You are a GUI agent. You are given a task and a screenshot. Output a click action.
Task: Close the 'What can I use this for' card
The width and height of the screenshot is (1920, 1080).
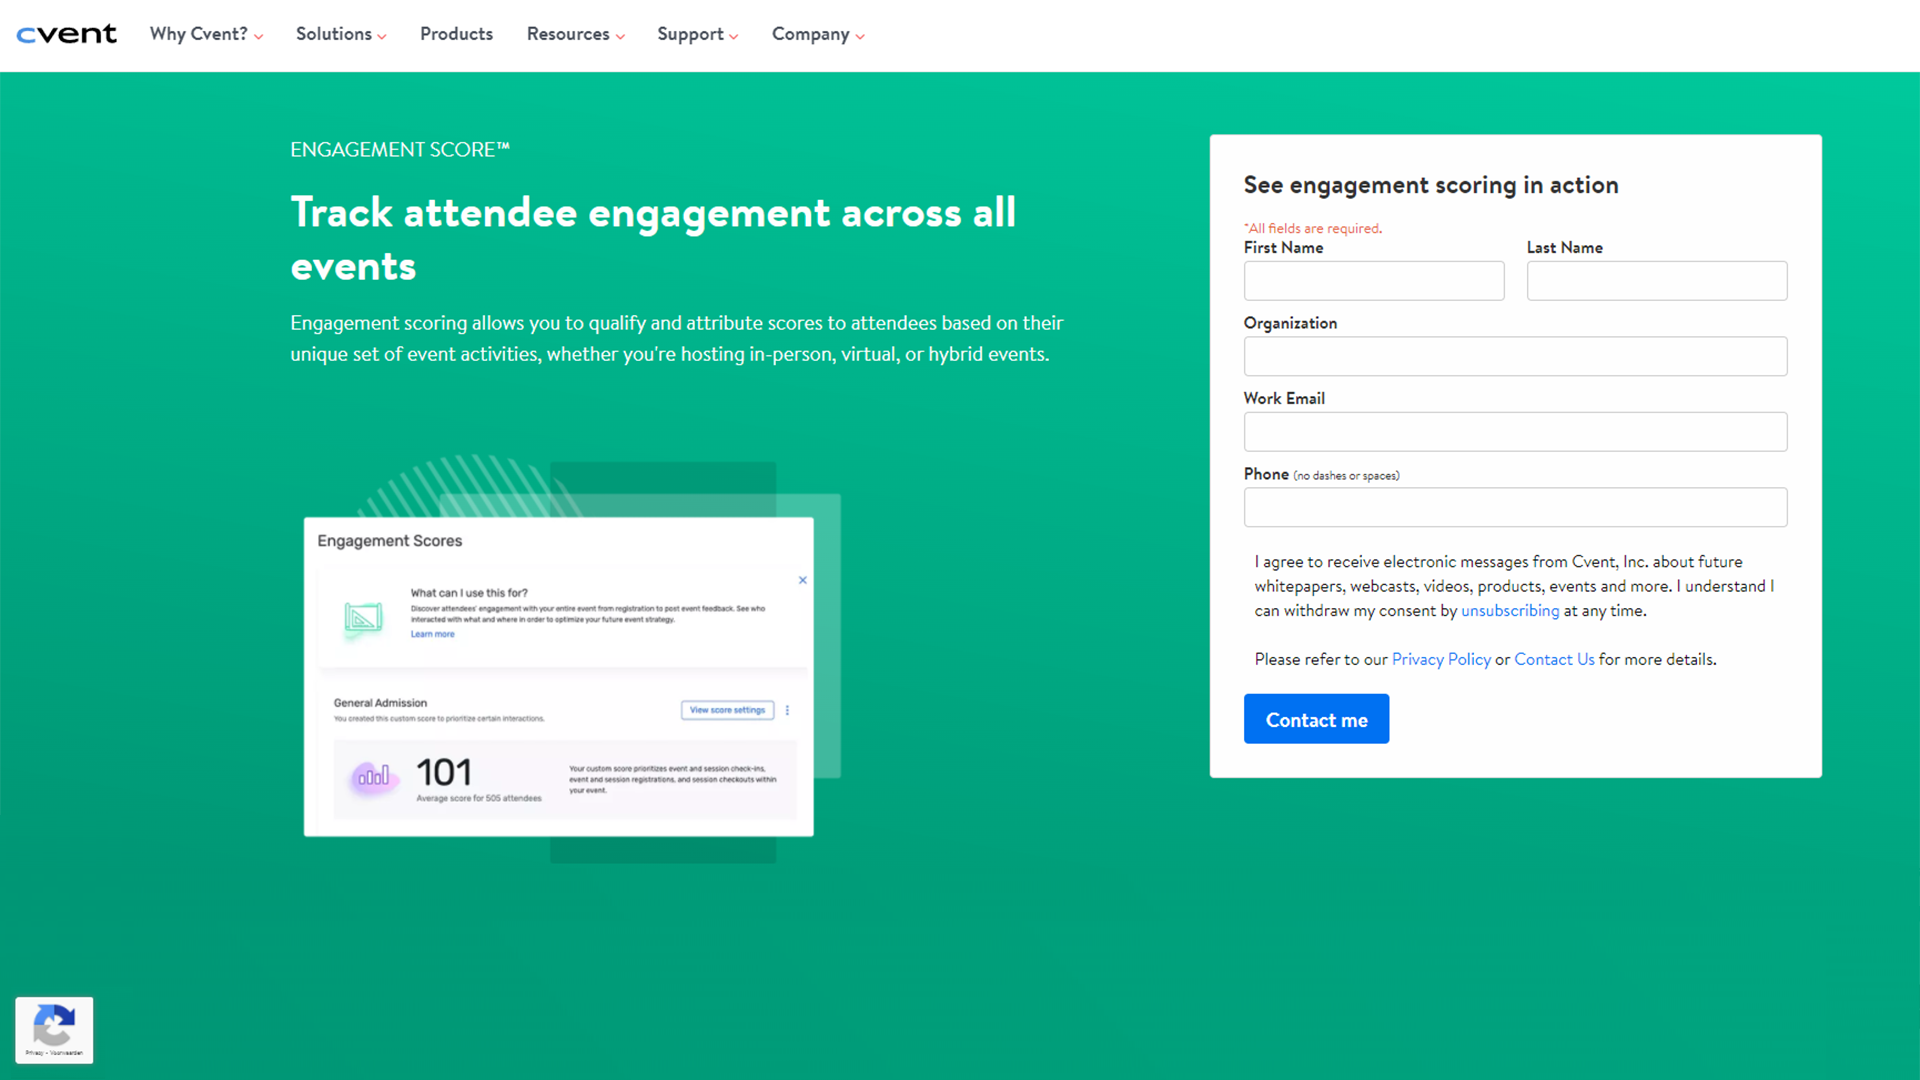click(x=802, y=580)
